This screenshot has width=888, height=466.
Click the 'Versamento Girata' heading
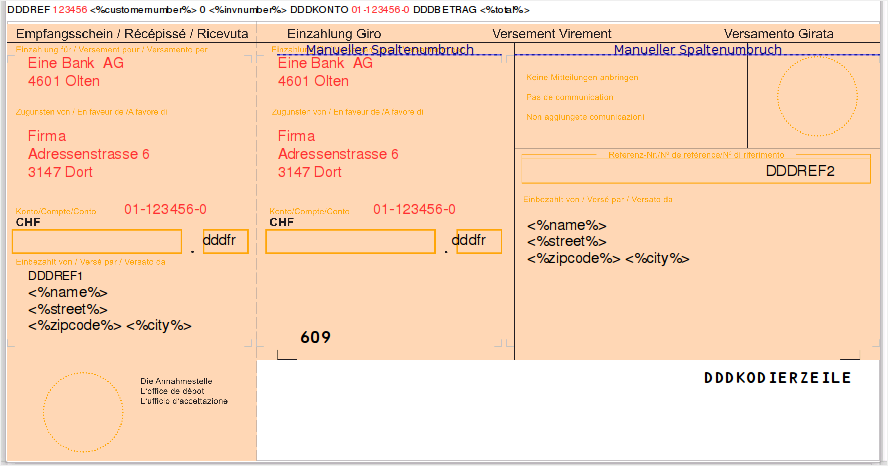point(778,34)
